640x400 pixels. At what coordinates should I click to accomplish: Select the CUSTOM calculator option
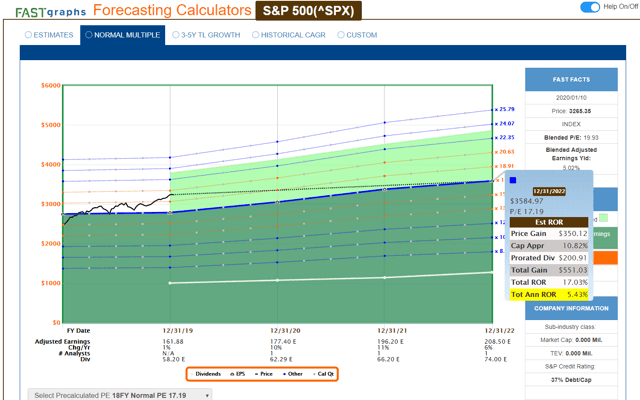[357, 35]
